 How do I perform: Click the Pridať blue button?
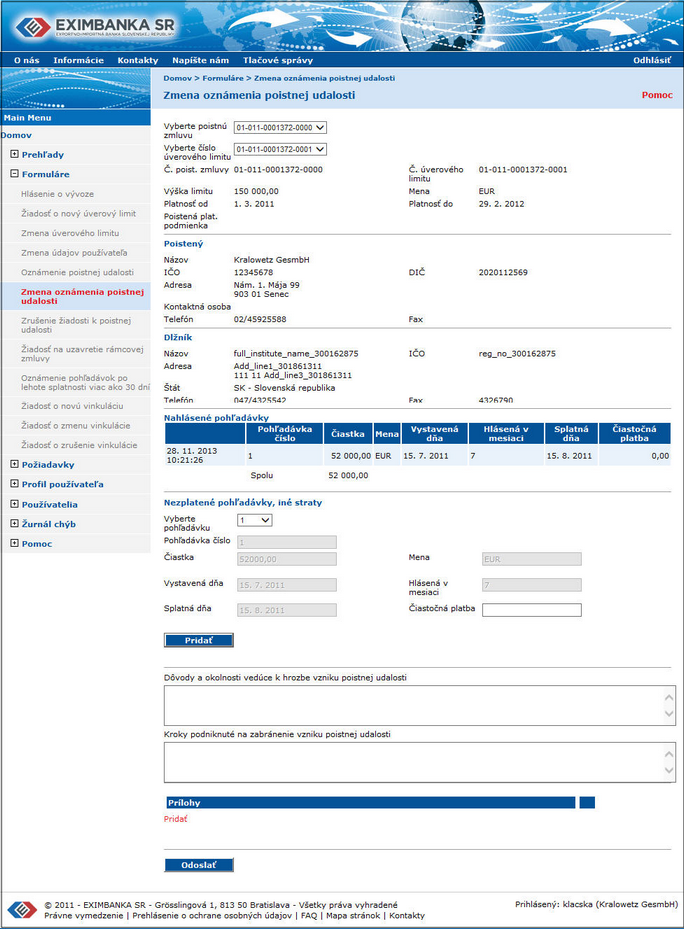pos(199,640)
